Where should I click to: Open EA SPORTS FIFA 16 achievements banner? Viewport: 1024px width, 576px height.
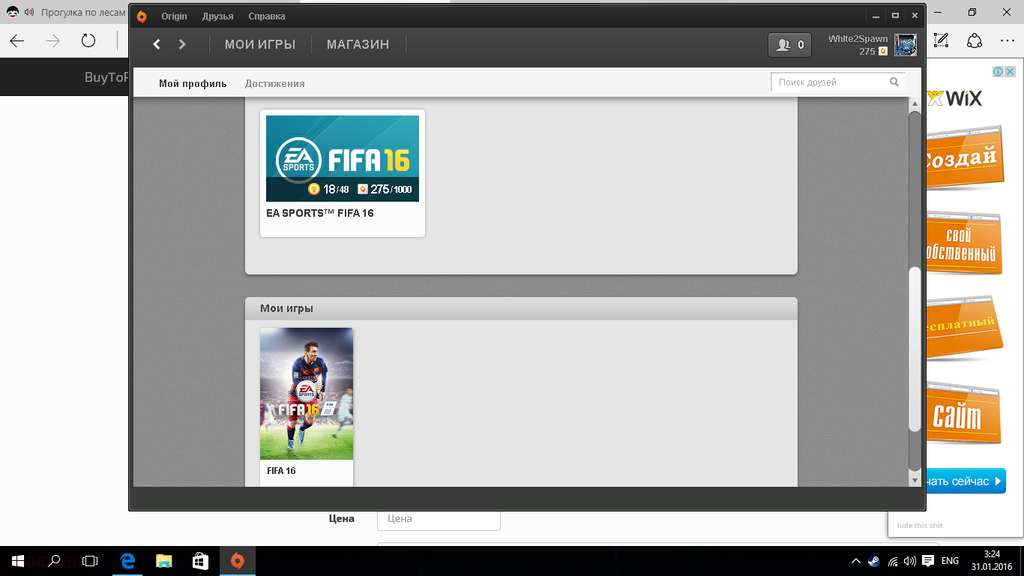point(342,158)
